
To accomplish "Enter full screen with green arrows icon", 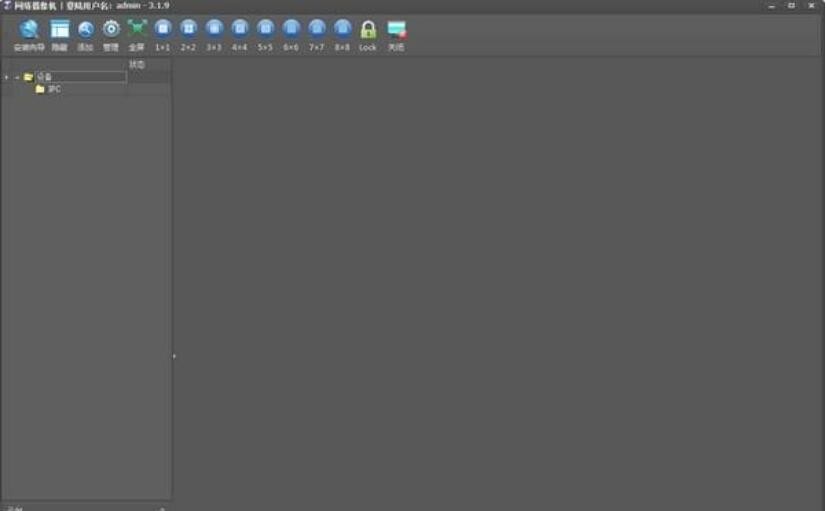I will (137, 30).
